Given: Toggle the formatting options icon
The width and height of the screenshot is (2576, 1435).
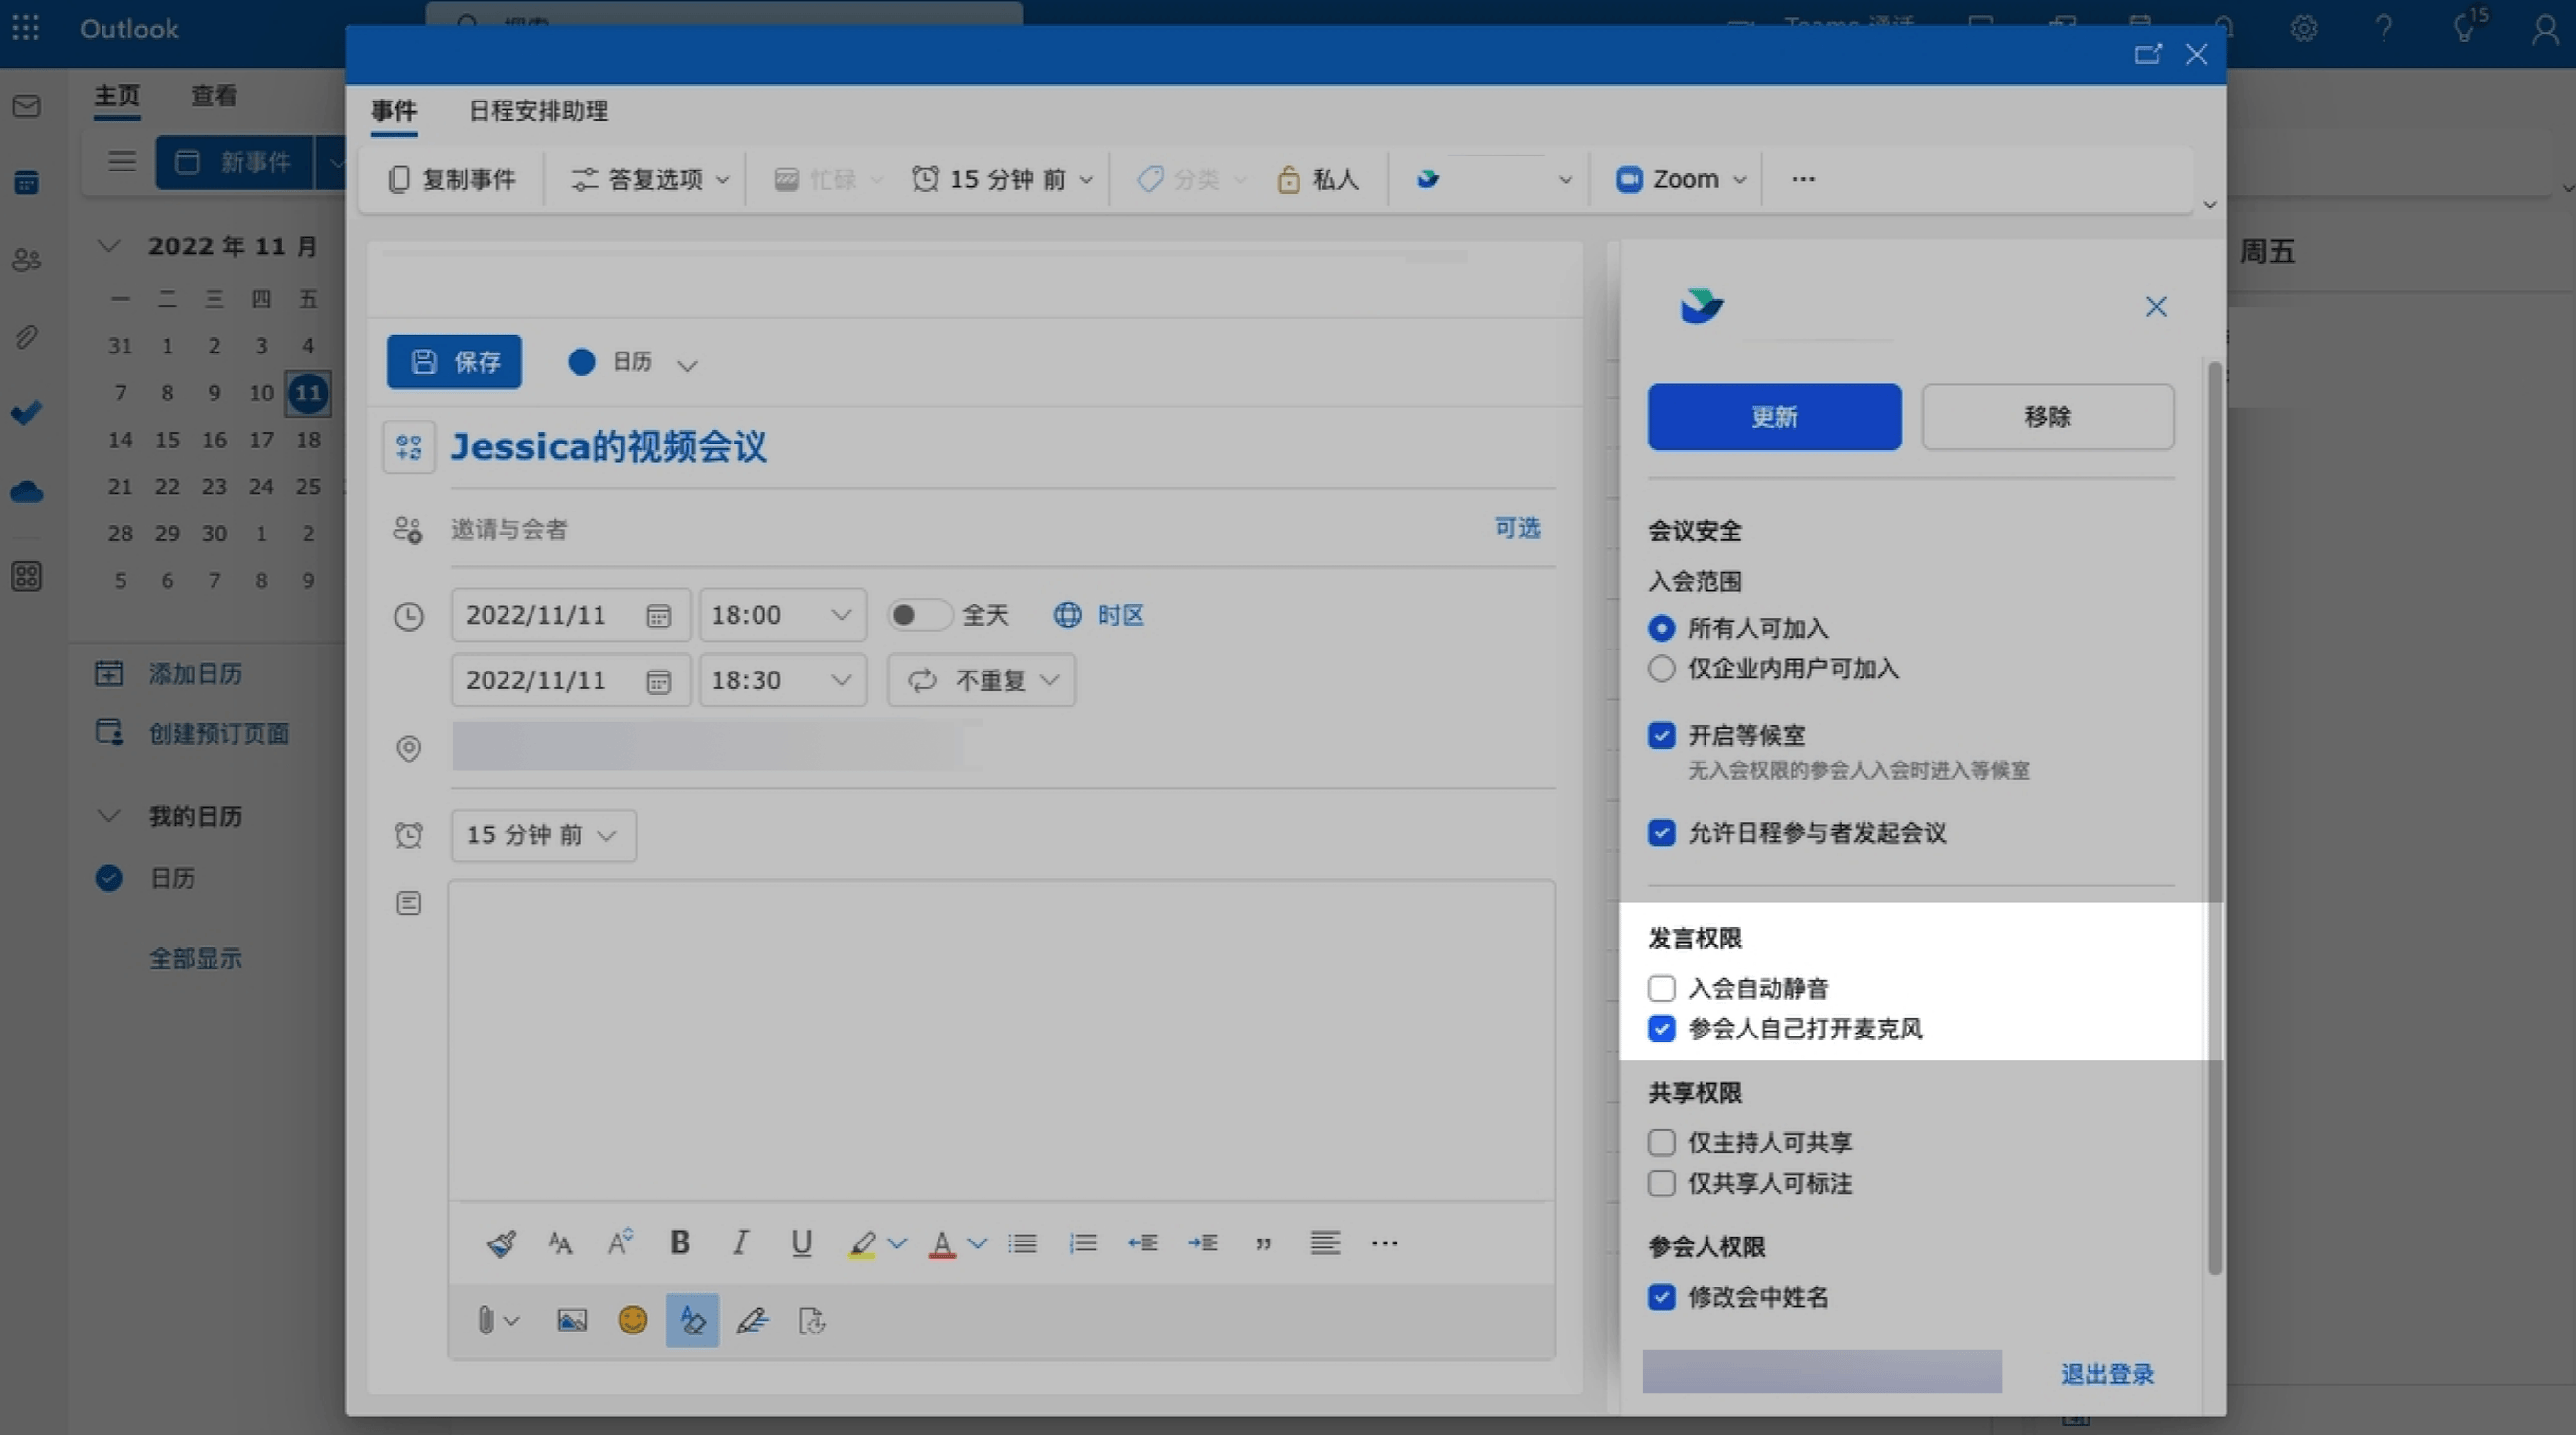Looking at the screenshot, I should (692, 1321).
